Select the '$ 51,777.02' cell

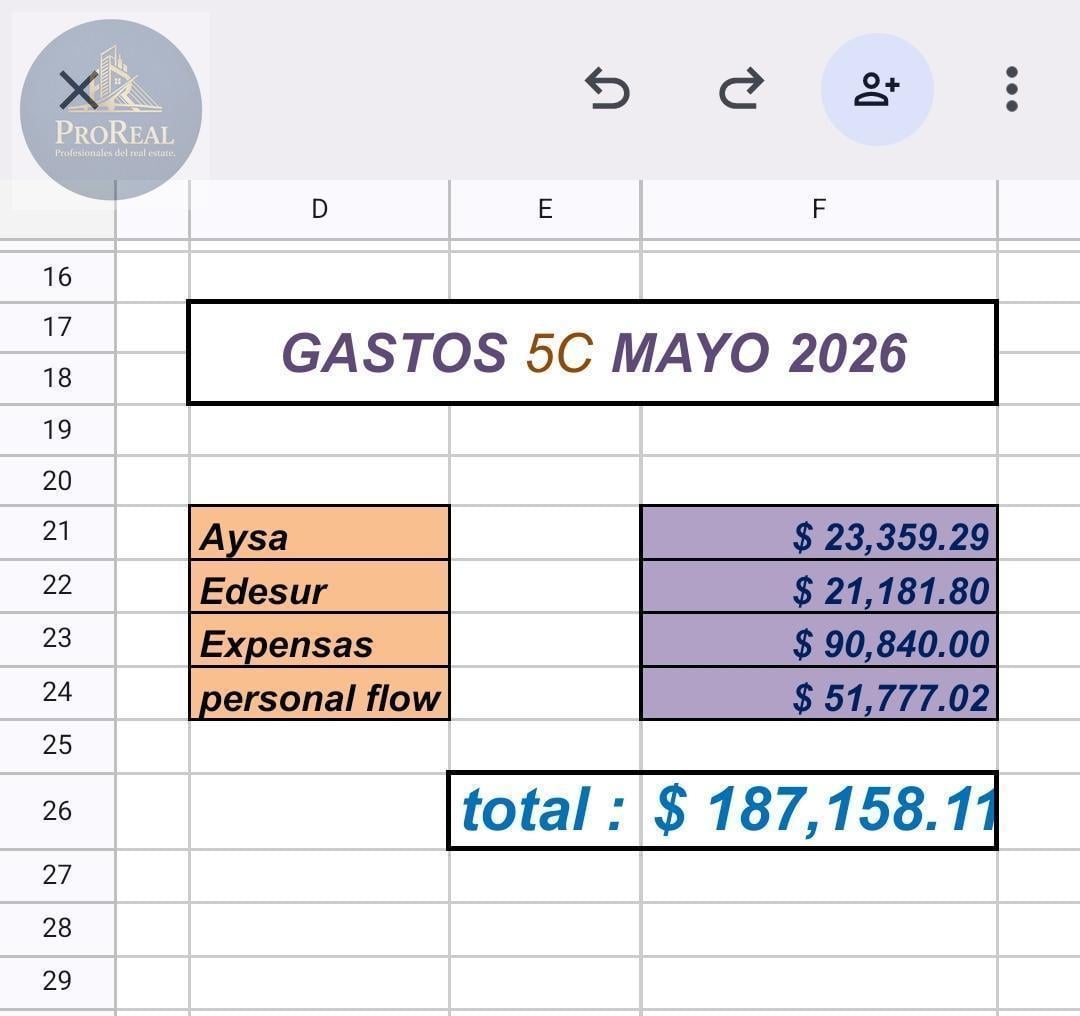pos(819,694)
